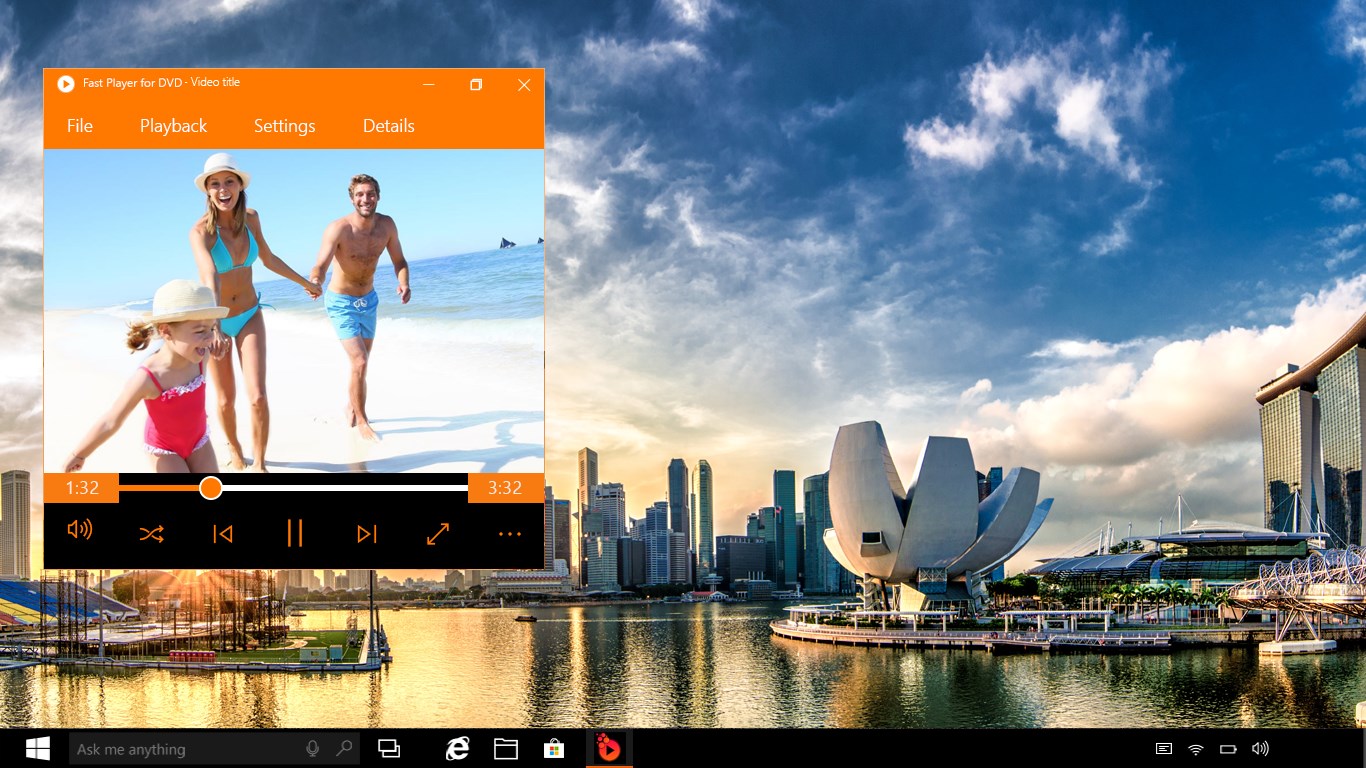Open the Settings menu
1366x768 pixels.
point(284,125)
